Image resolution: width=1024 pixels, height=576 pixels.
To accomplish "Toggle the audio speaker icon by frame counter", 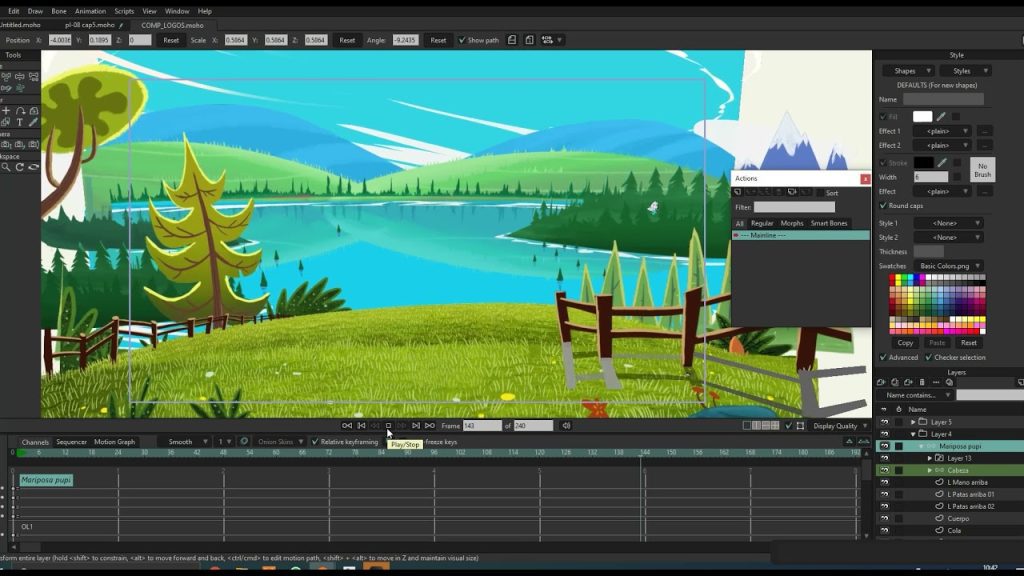I will tap(566, 426).
